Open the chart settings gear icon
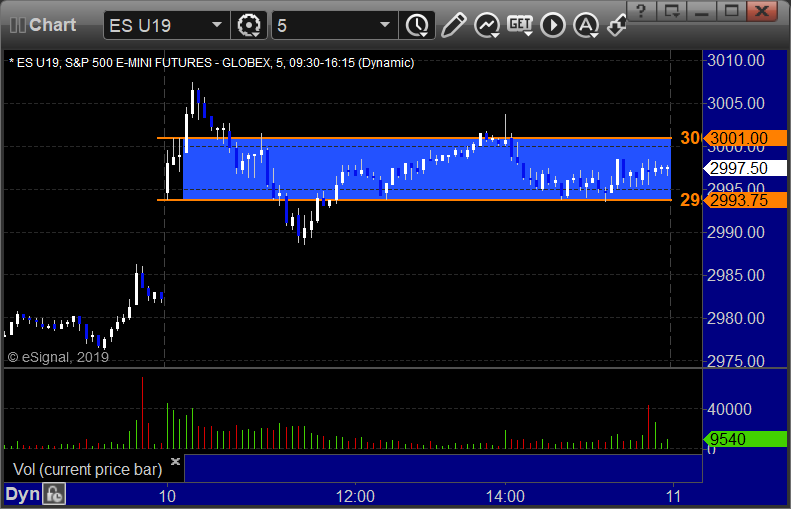The image size is (791, 509). click(249, 25)
